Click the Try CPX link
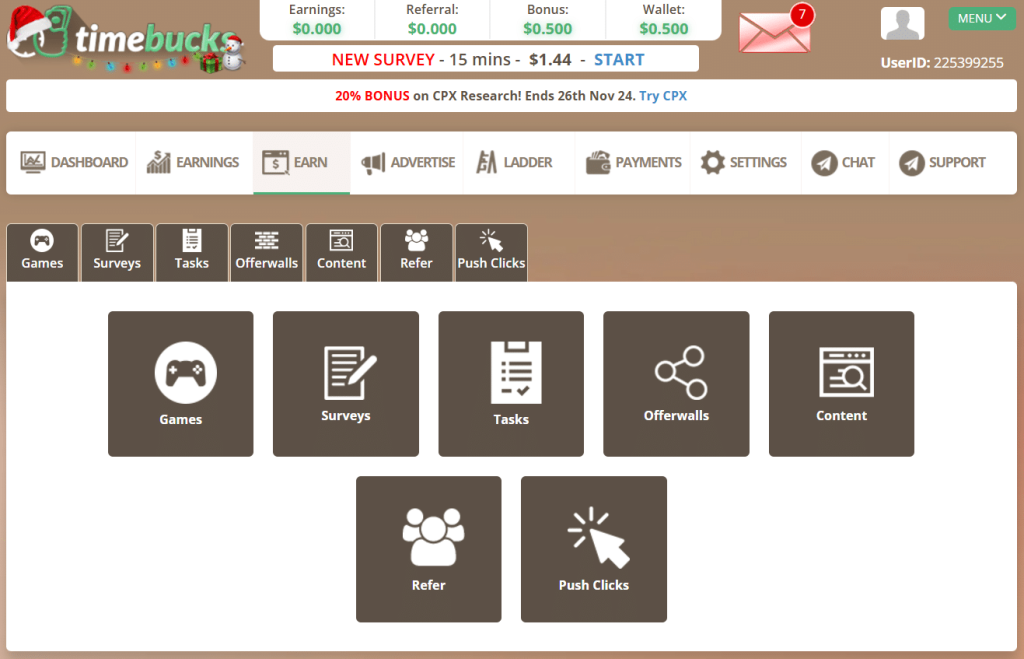The width and height of the screenshot is (1024, 659). coord(663,95)
